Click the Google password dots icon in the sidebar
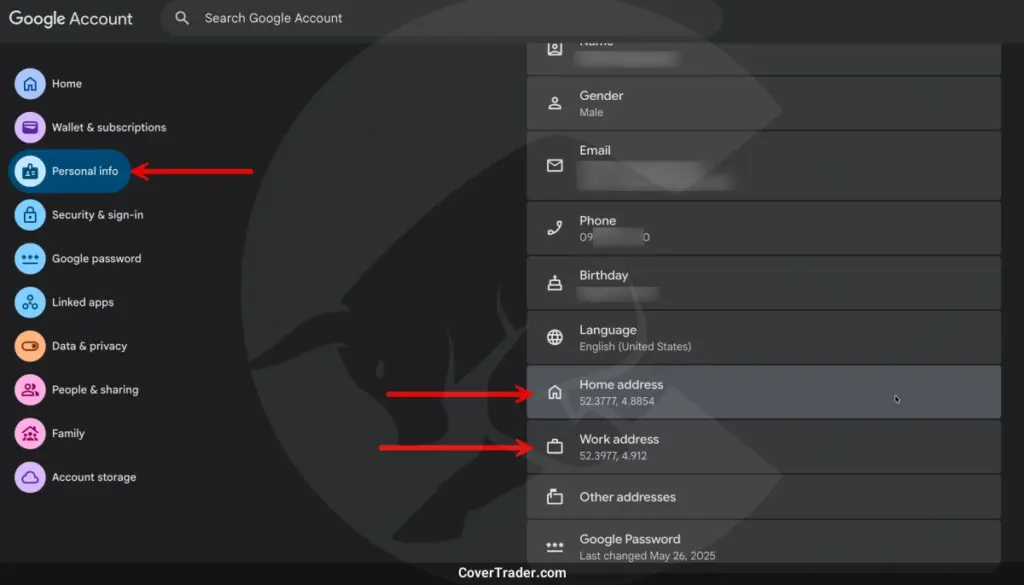 (x=30, y=259)
